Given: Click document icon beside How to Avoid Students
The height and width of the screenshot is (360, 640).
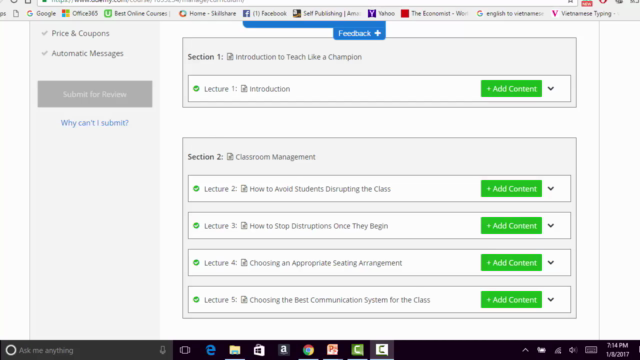Looking at the screenshot, I should tap(244, 189).
